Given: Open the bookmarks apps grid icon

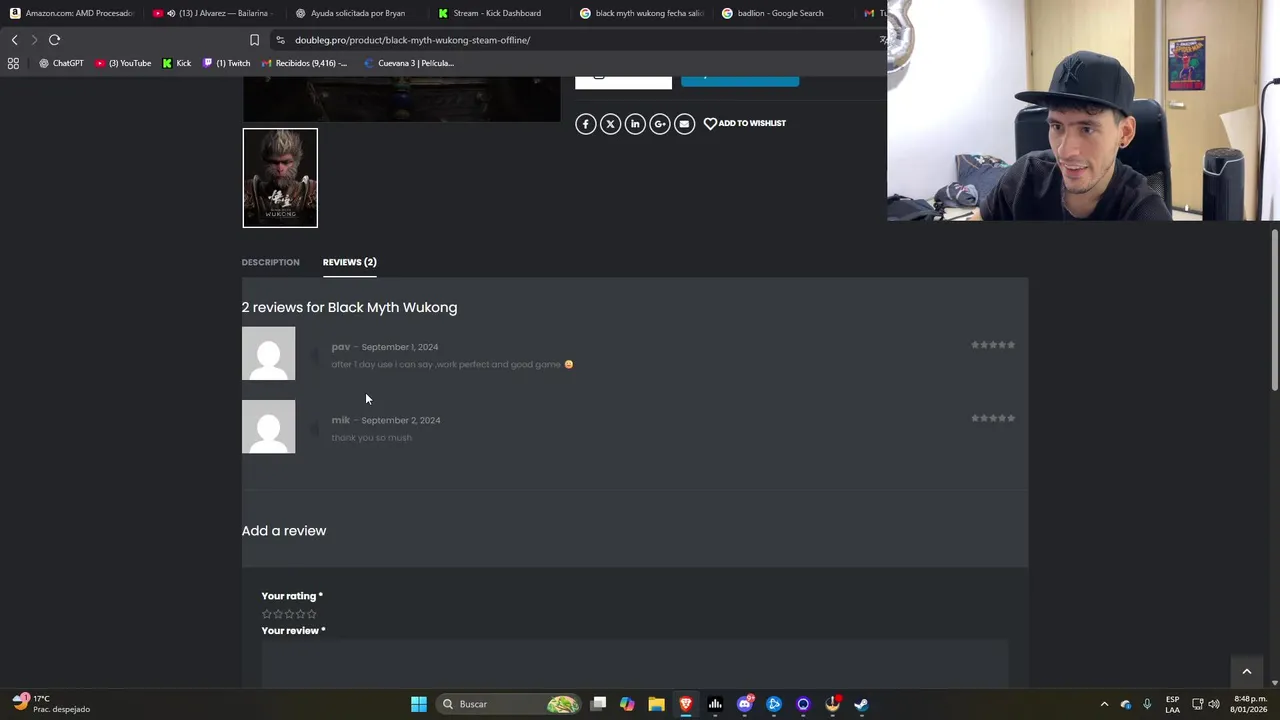Looking at the screenshot, I should point(13,63).
